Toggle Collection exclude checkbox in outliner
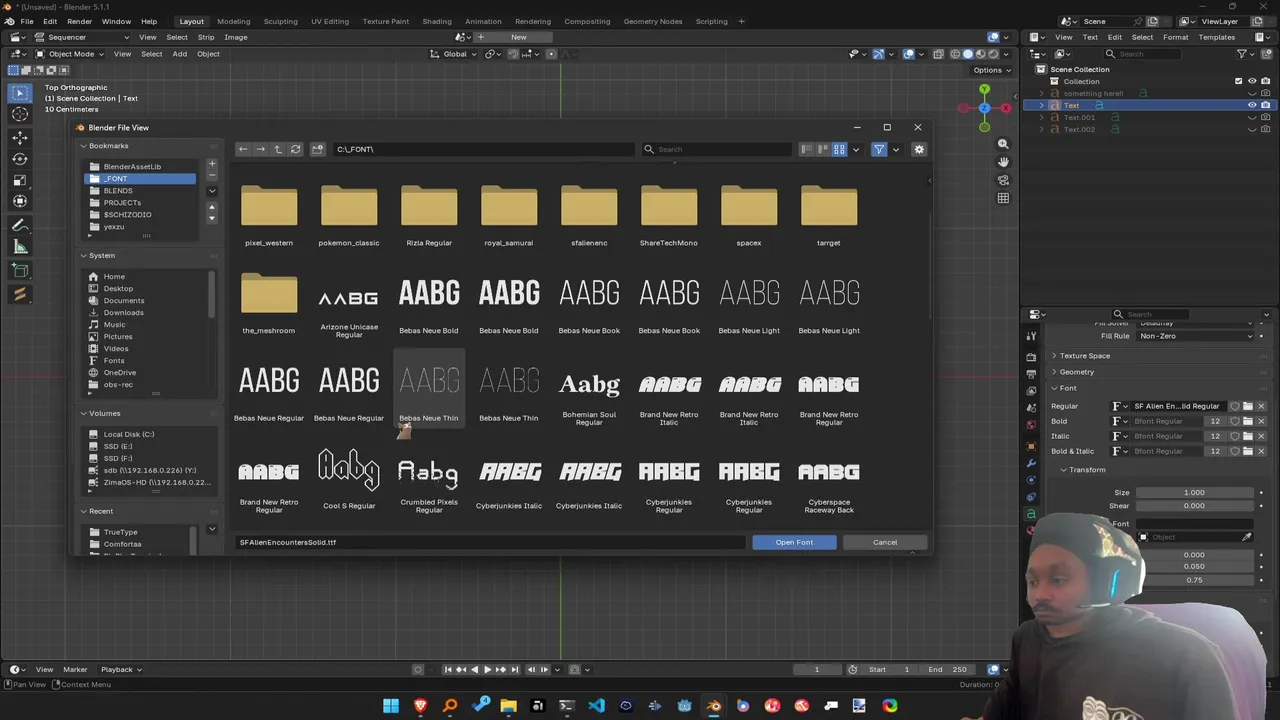Viewport: 1280px width, 720px height. tap(1238, 81)
